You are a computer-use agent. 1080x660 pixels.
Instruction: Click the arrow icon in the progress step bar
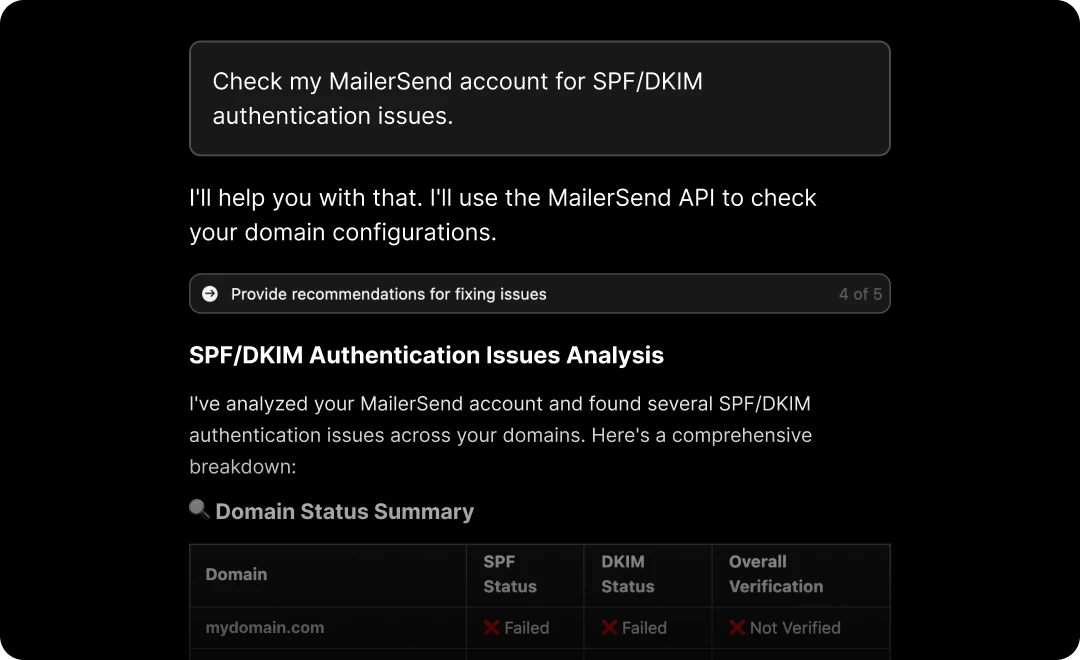(210, 294)
